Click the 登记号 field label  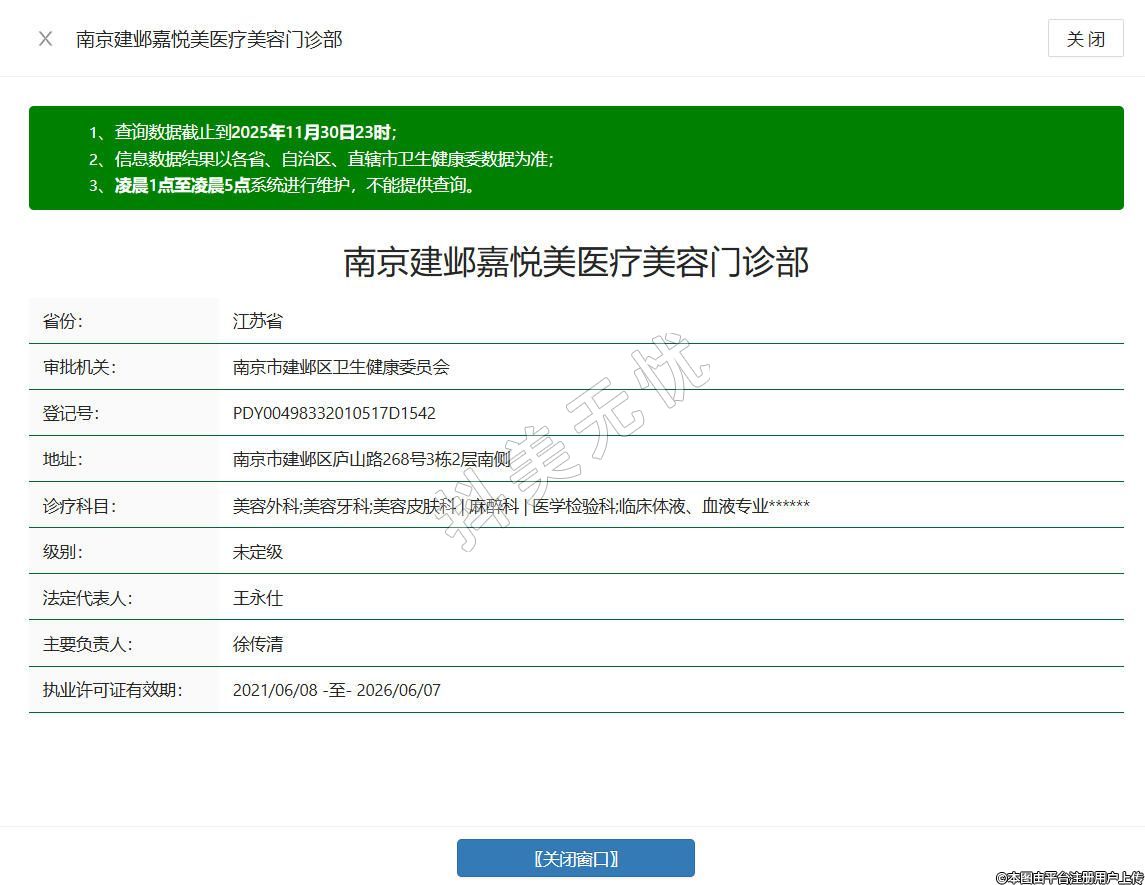pos(70,413)
